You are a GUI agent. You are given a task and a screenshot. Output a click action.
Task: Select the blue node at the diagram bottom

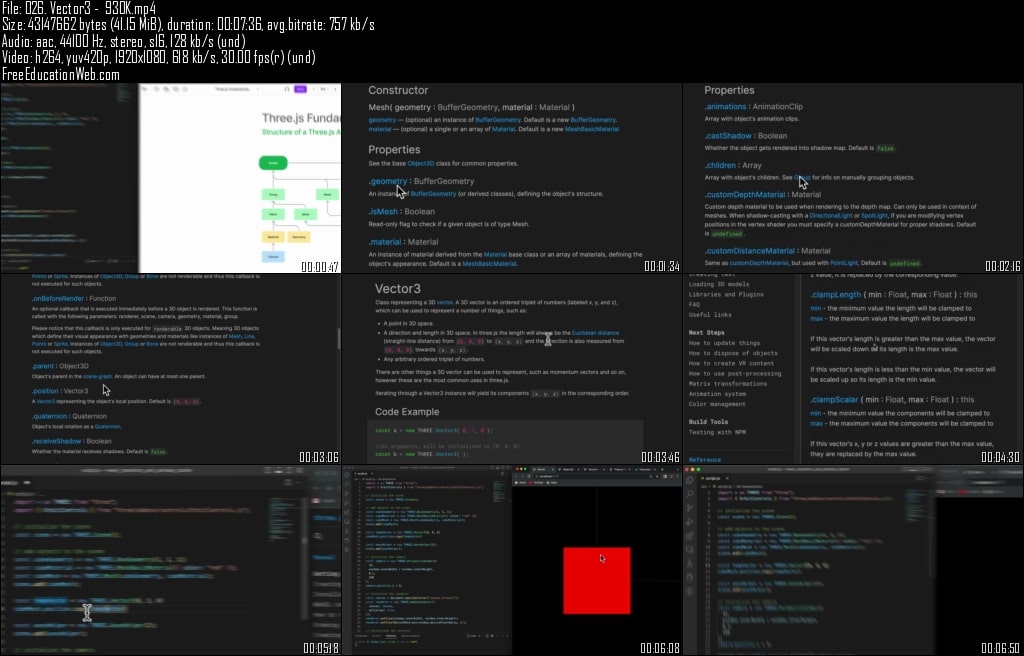(x=273, y=257)
